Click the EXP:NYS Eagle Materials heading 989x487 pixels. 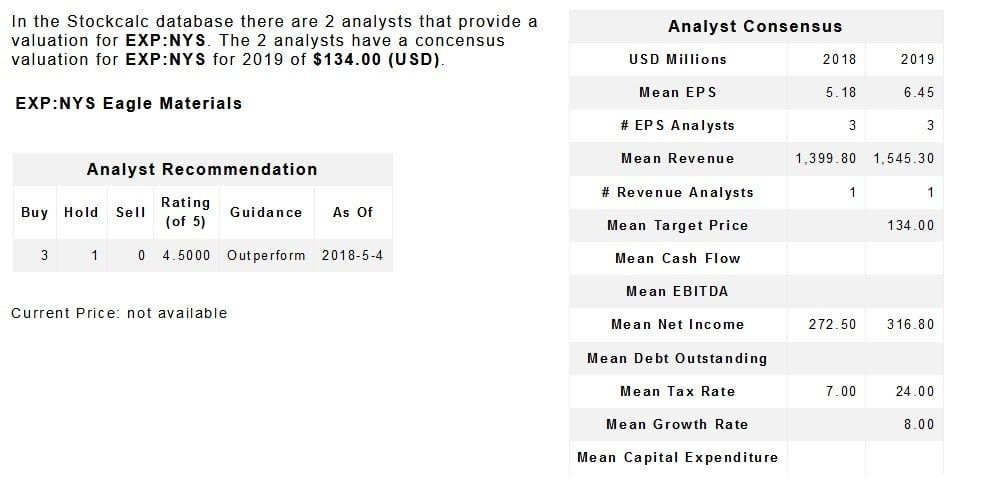coord(129,104)
